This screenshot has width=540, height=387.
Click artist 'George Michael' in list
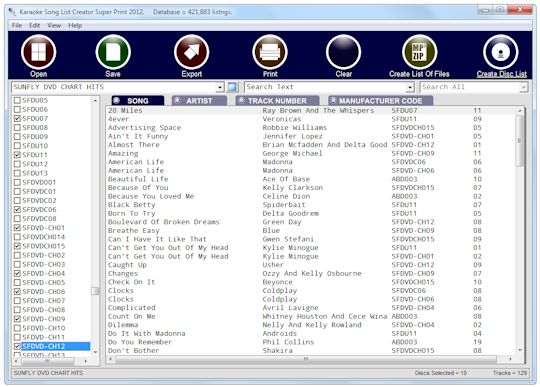pos(292,153)
